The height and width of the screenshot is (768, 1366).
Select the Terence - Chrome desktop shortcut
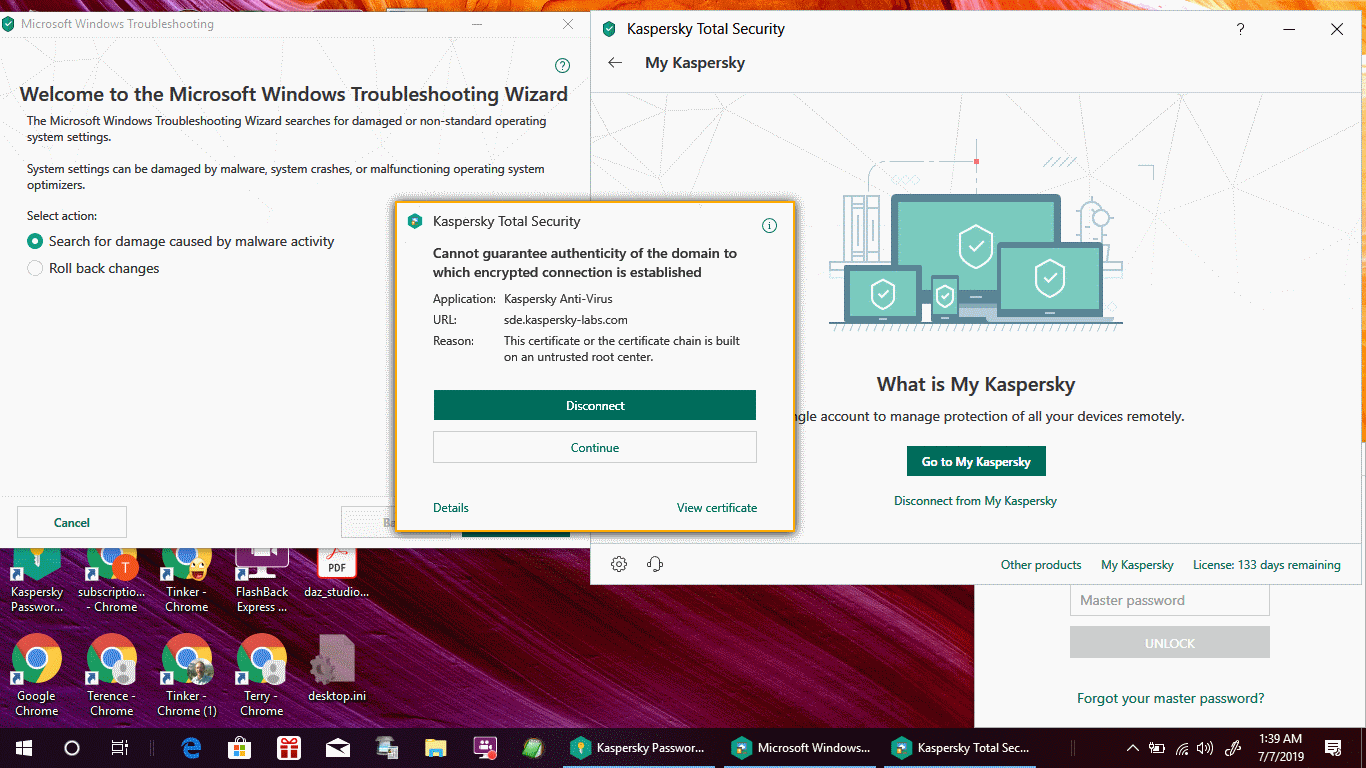click(112, 677)
